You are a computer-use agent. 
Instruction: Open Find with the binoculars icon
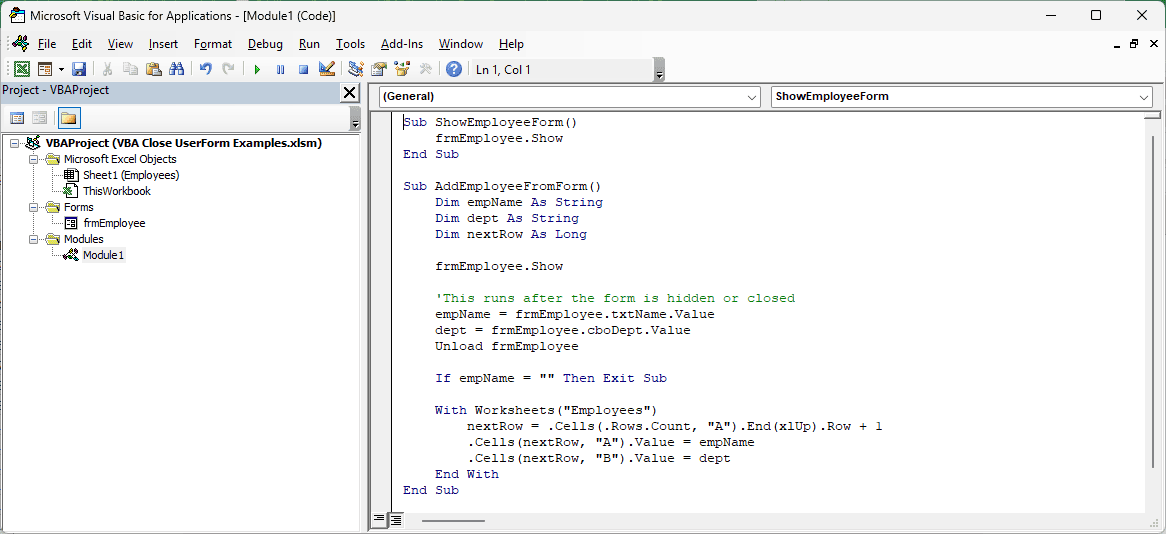pyautogui.click(x=176, y=69)
